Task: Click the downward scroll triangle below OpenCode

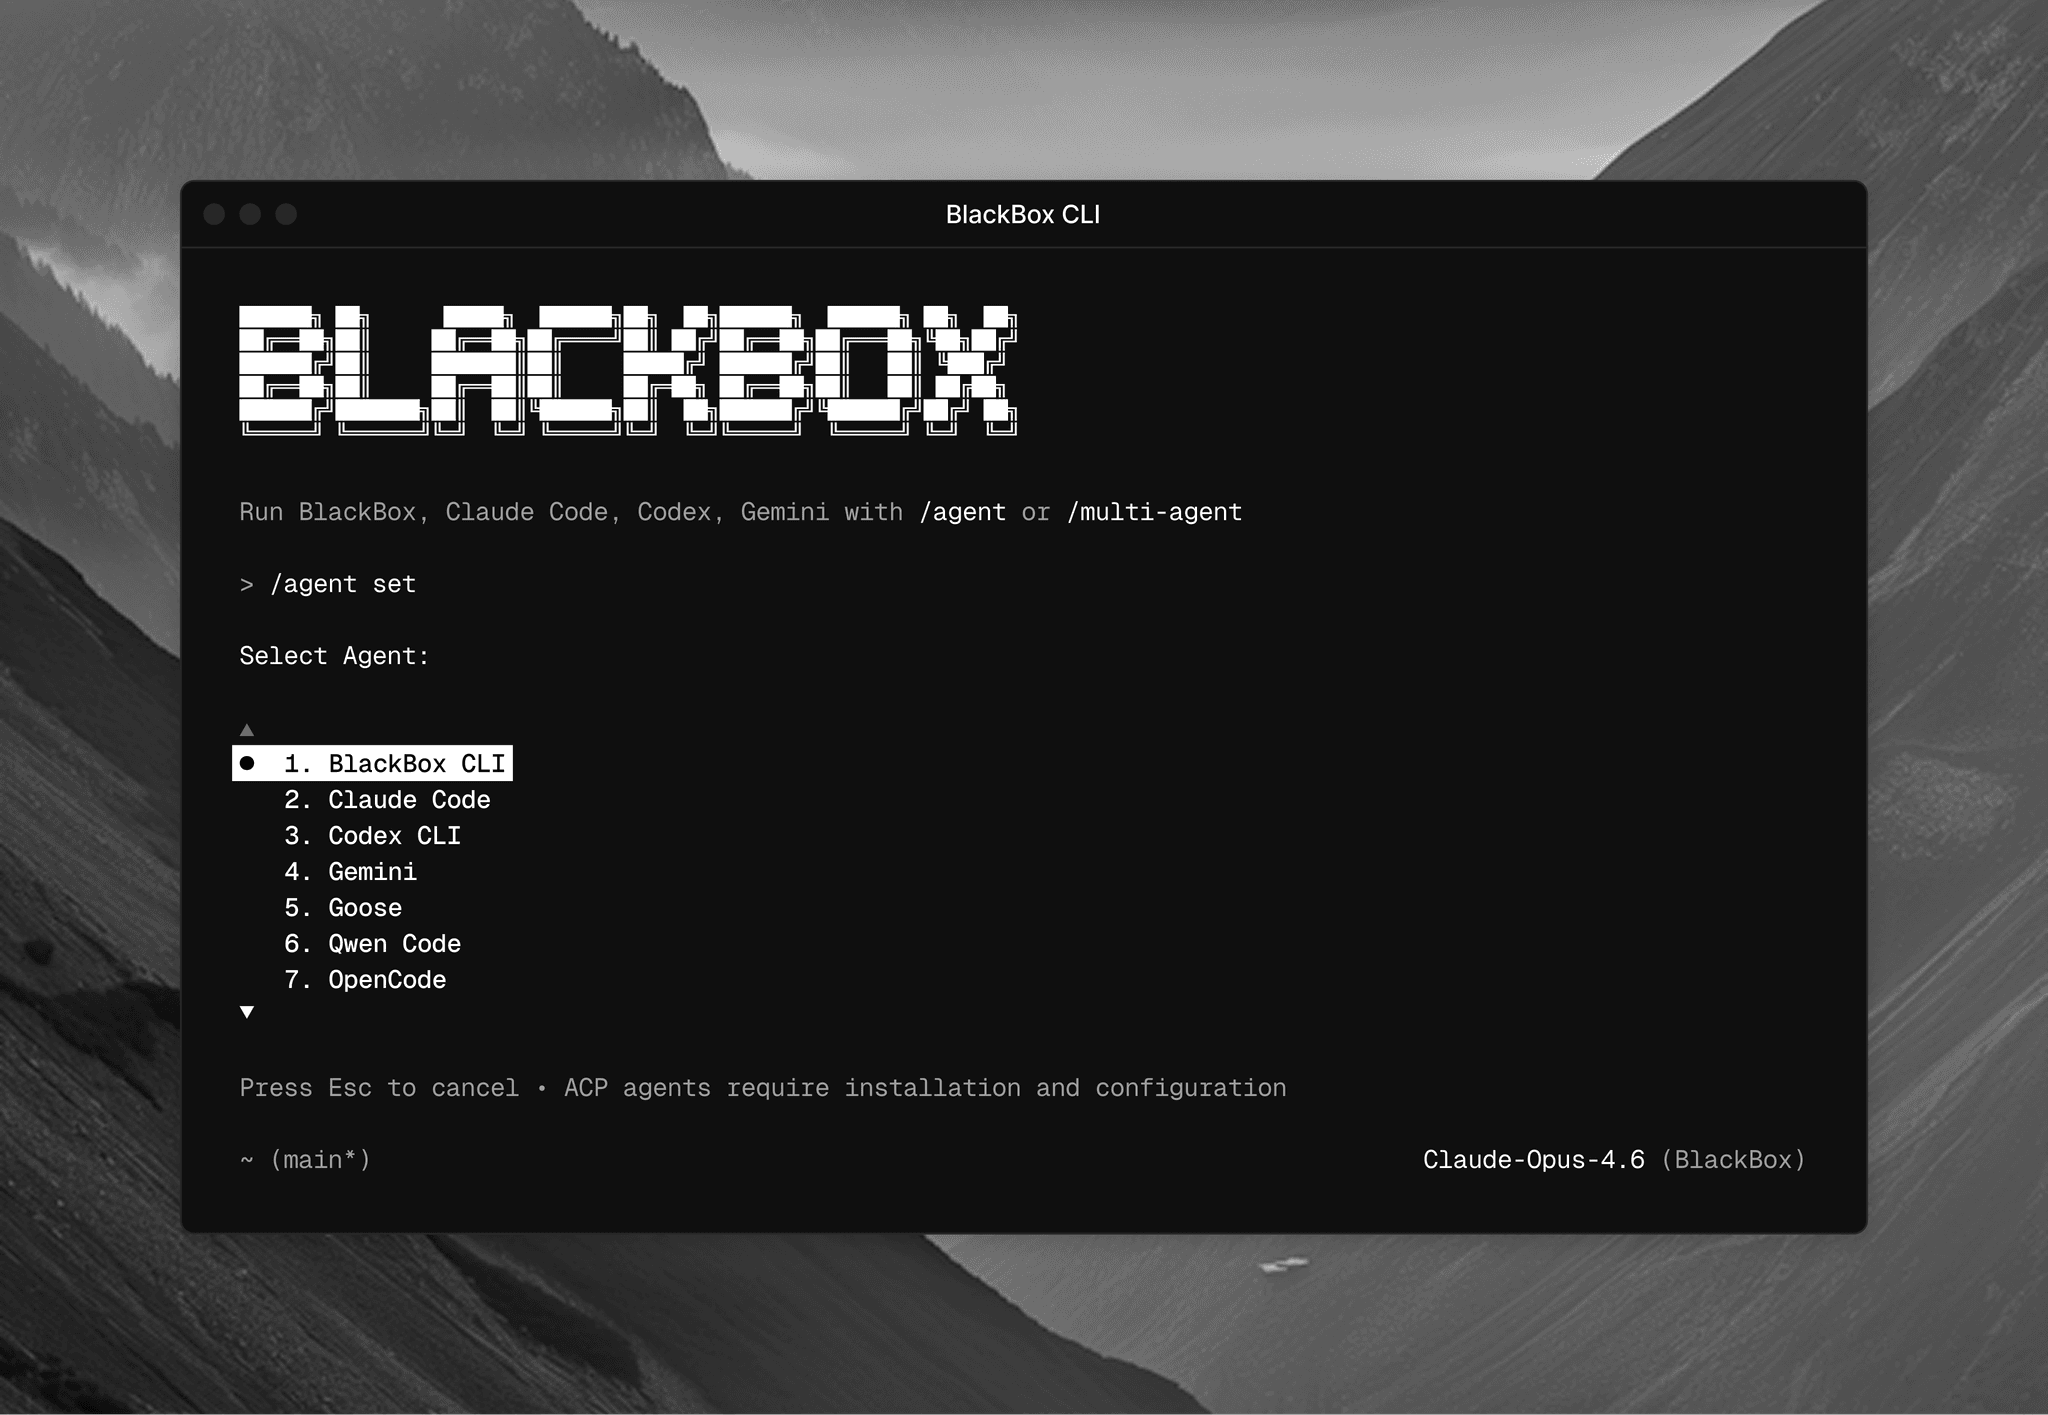Action: pyautogui.click(x=246, y=1013)
